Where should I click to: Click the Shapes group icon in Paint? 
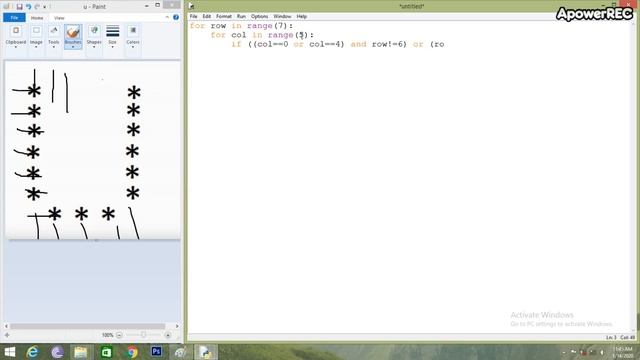tap(94, 31)
